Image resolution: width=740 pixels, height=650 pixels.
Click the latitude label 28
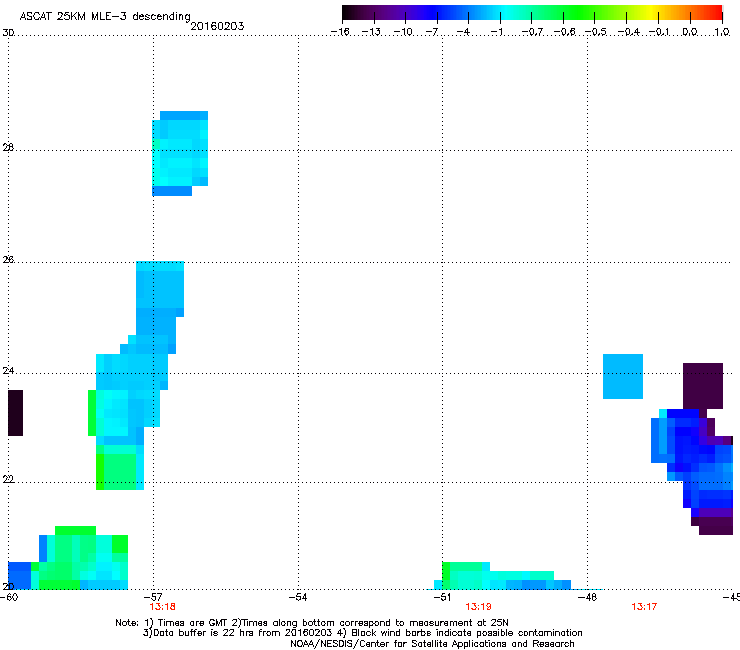pyautogui.click(x=8, y=148)
